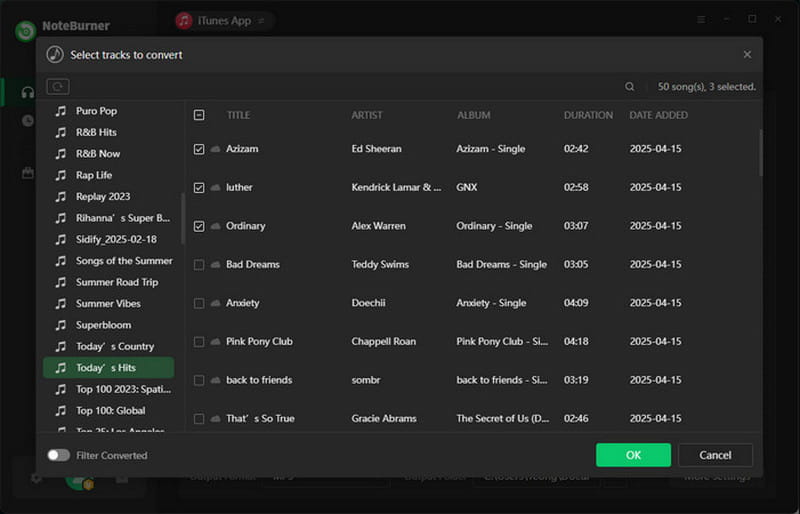Open the Replay 2023 playlist

(x=109, y=197)
